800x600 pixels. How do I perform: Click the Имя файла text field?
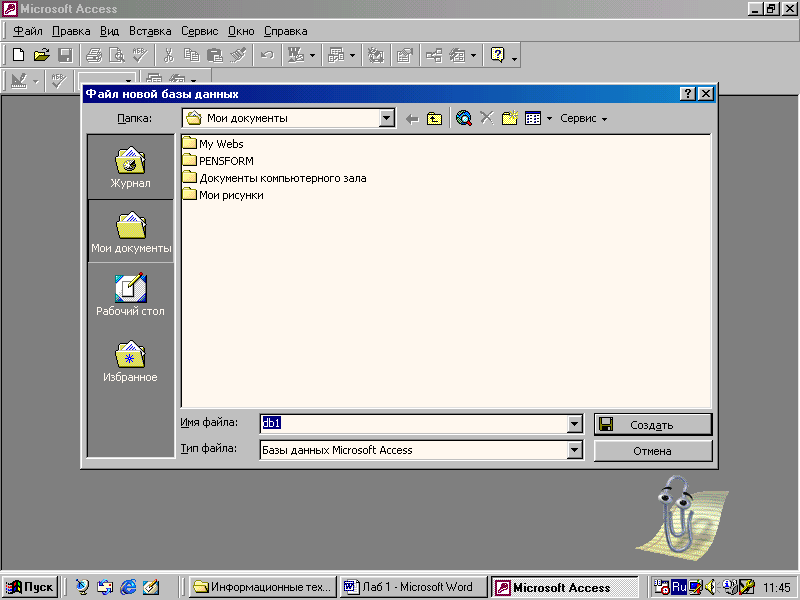tap(414, 423)
